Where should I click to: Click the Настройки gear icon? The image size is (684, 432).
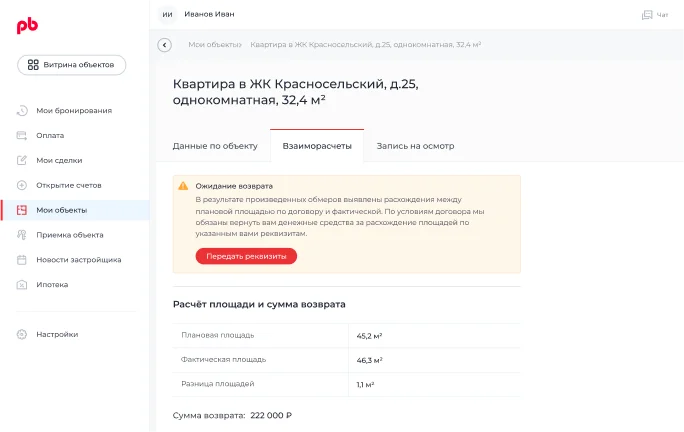coord(22,334)
